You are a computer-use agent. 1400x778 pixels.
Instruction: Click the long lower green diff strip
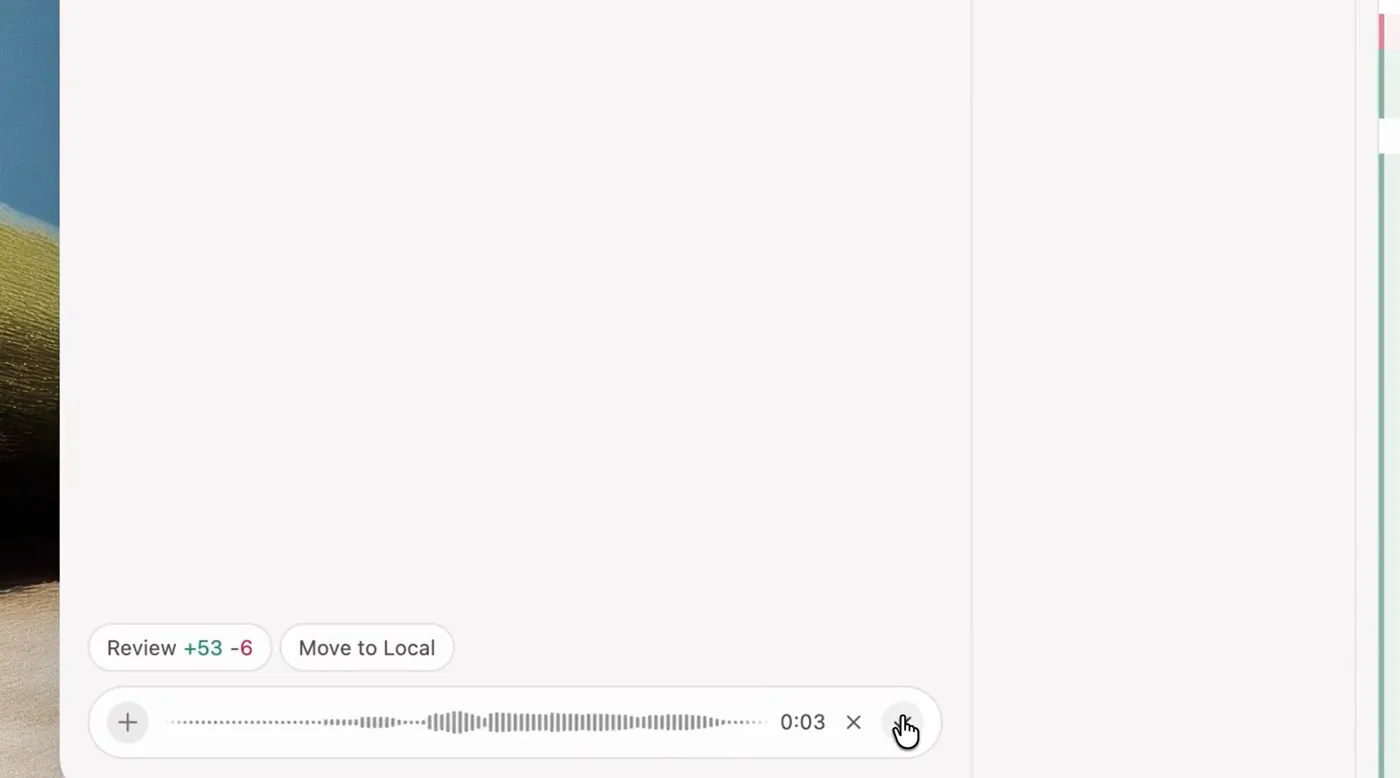[1382, 465]
